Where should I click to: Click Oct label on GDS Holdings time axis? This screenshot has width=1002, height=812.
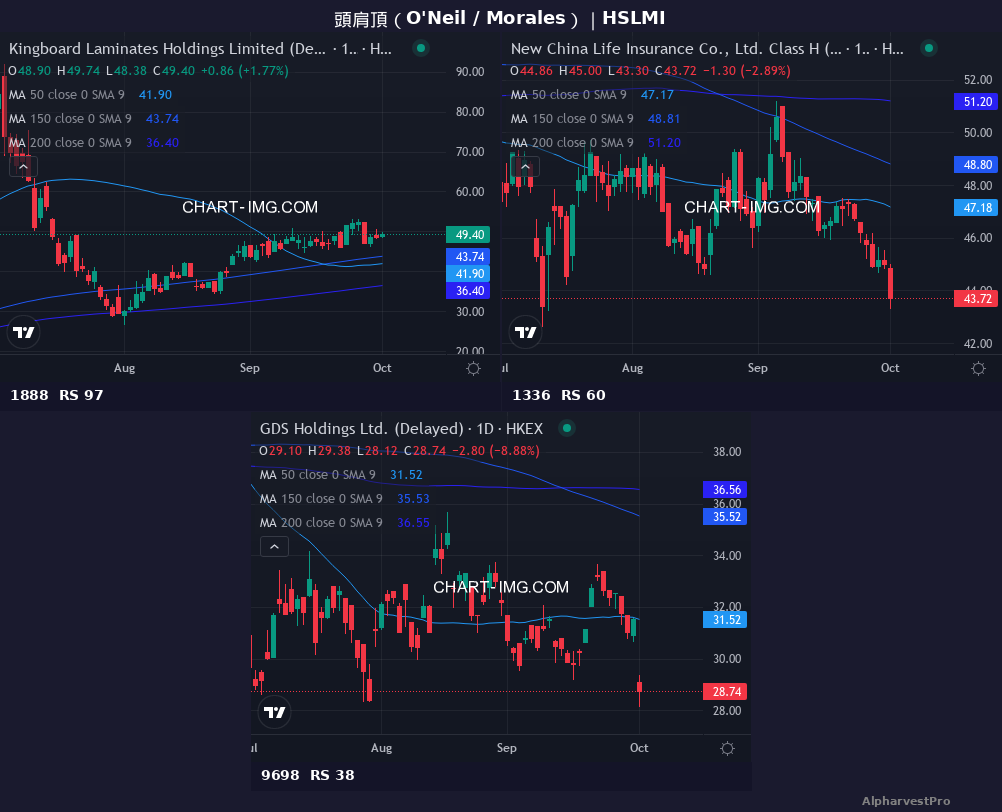point(639,748)
